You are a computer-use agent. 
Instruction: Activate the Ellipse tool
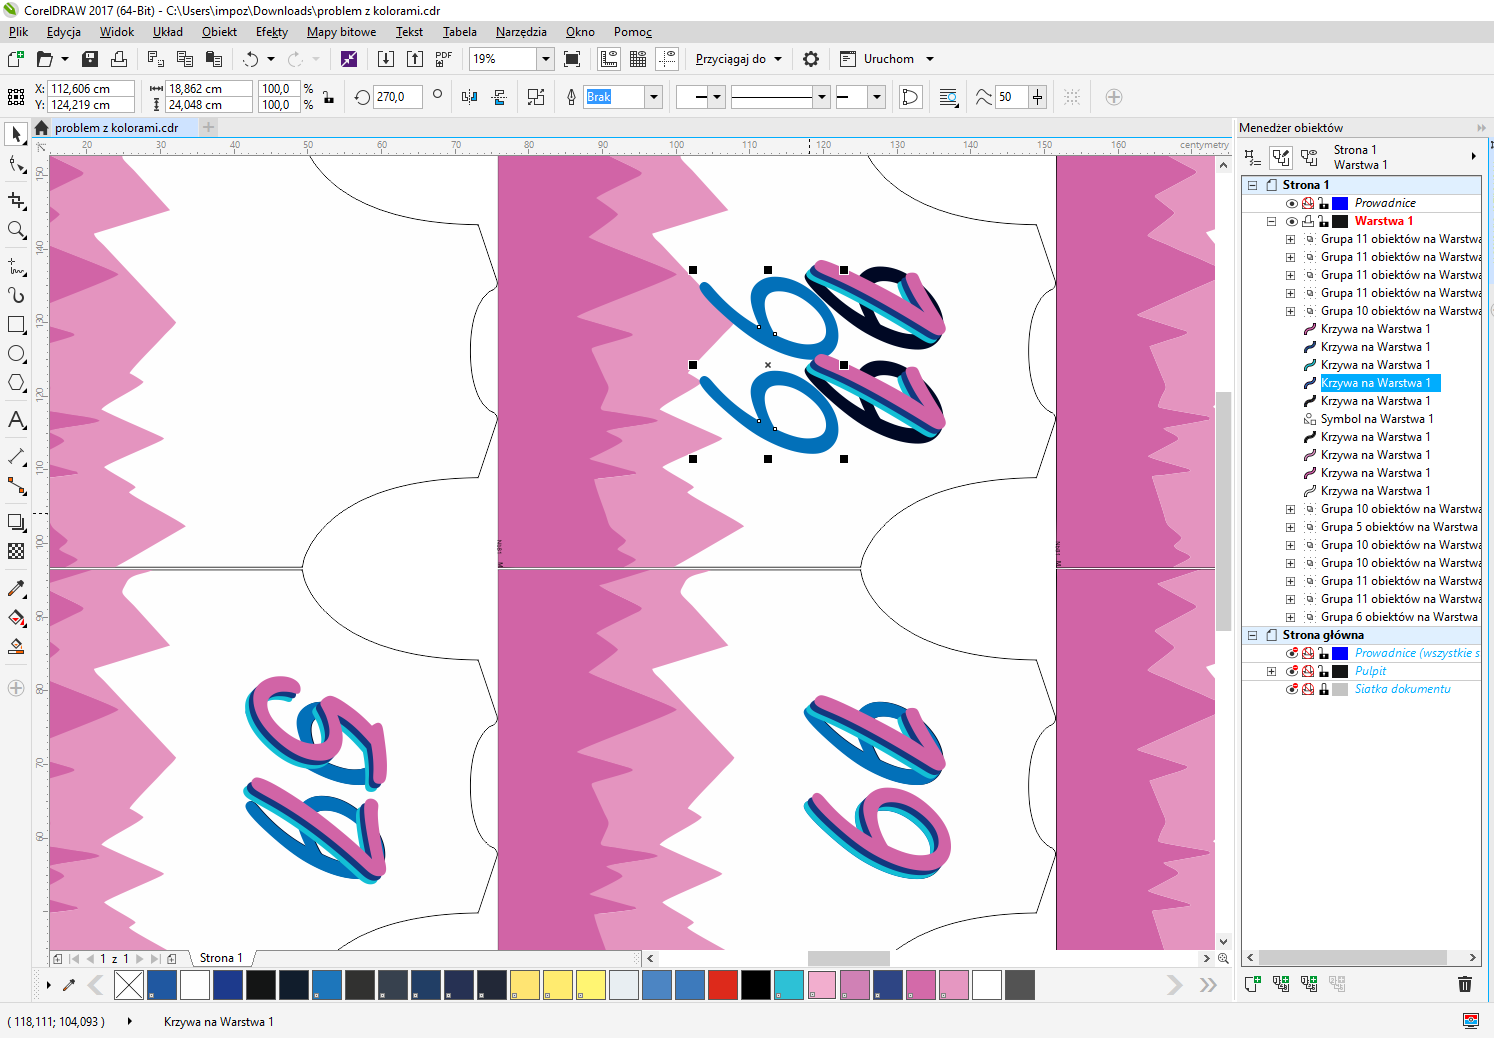pyautogui.click(x=16, y=354)
